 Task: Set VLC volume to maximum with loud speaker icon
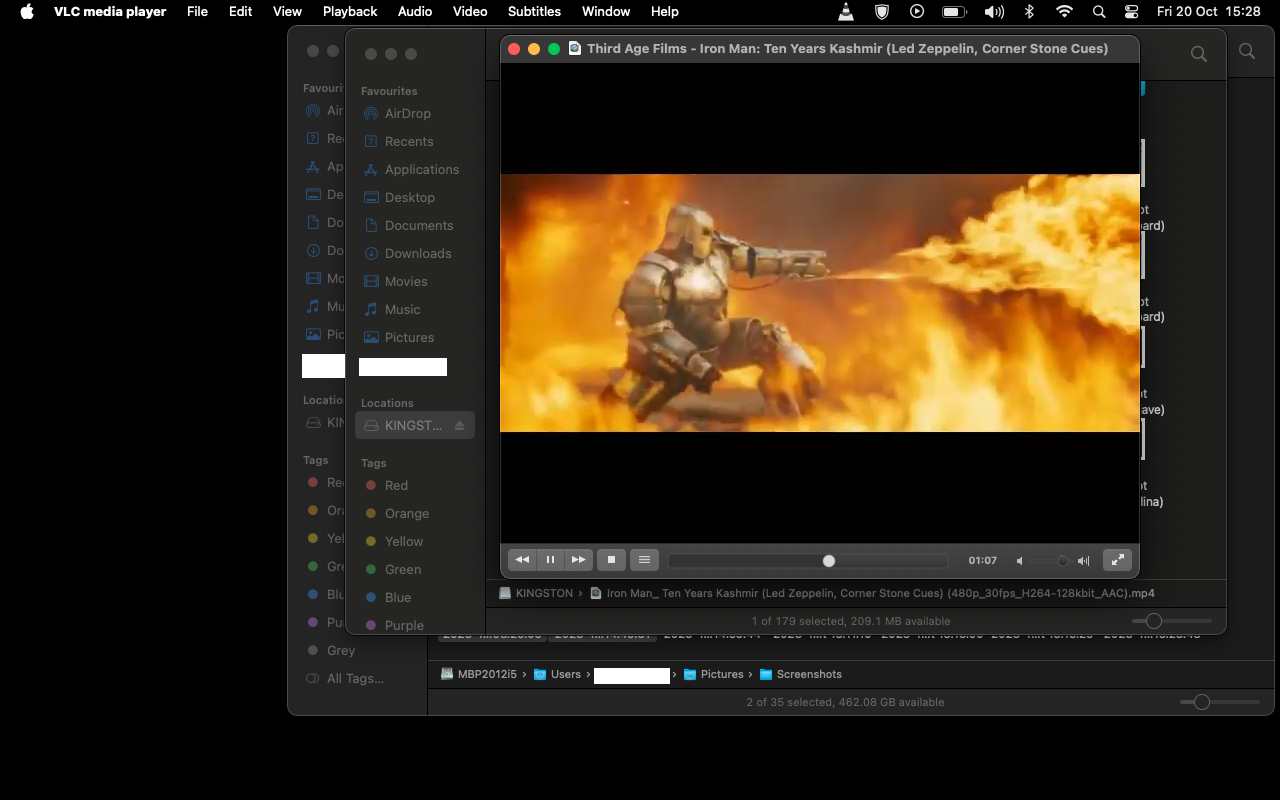click(x=1083, y=561)
